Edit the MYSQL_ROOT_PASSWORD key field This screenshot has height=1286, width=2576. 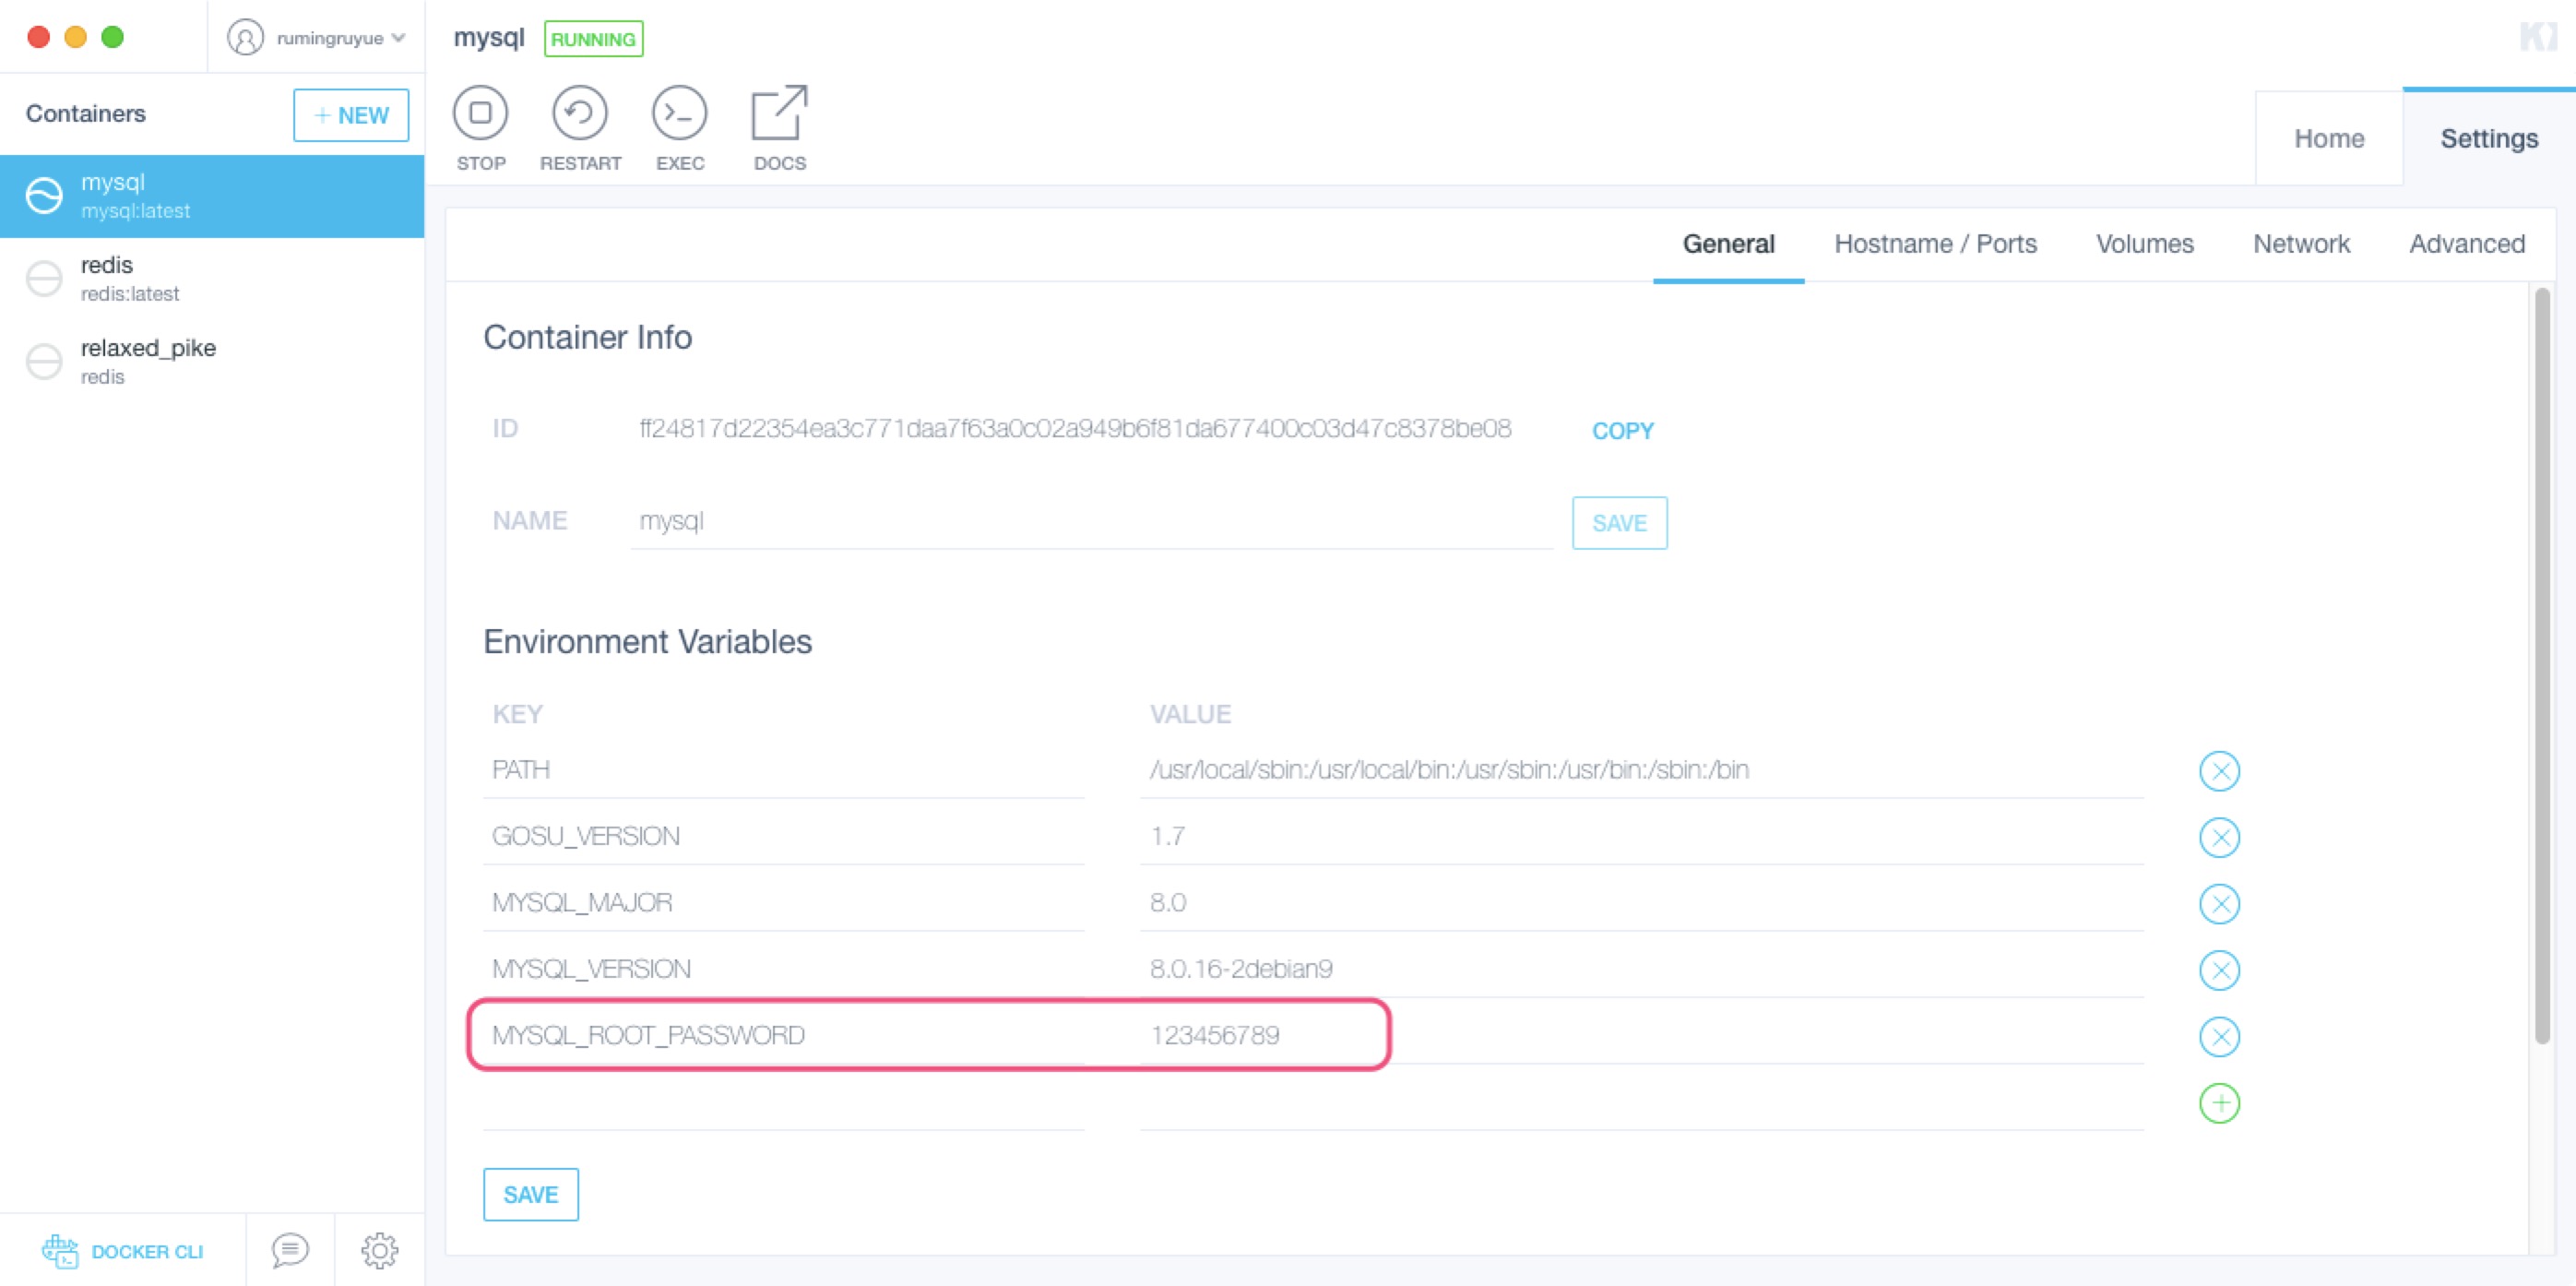click(x=784, y=1036)
